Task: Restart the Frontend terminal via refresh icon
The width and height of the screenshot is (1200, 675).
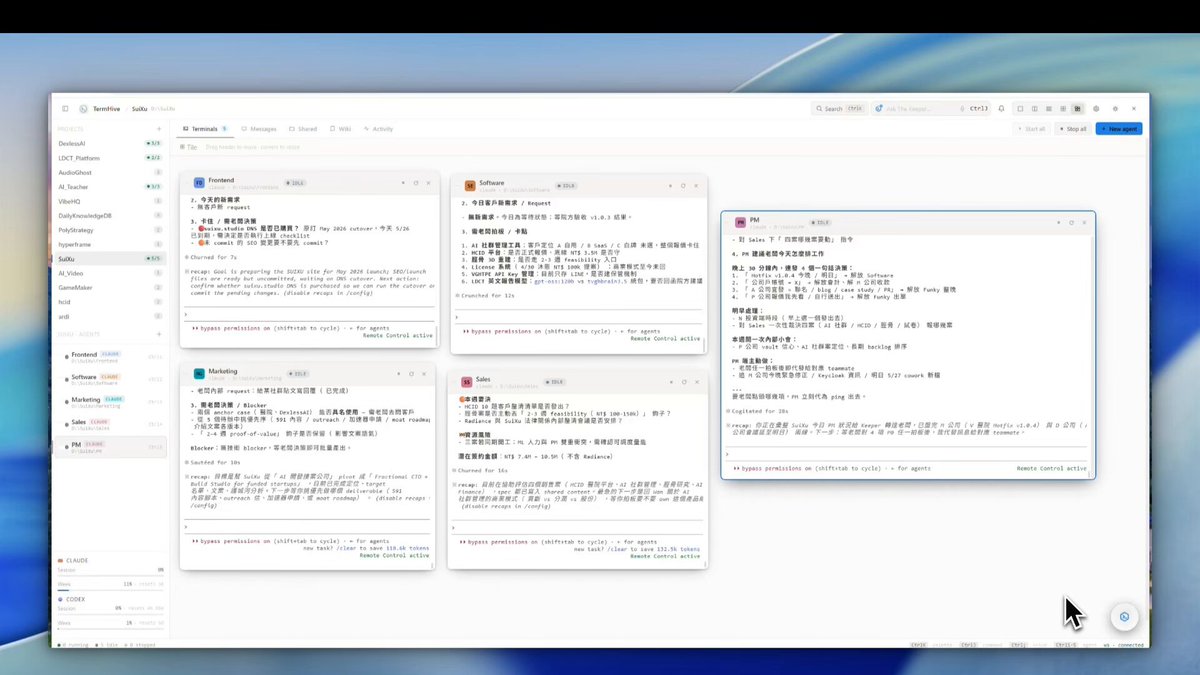Action: coord(415,183)
